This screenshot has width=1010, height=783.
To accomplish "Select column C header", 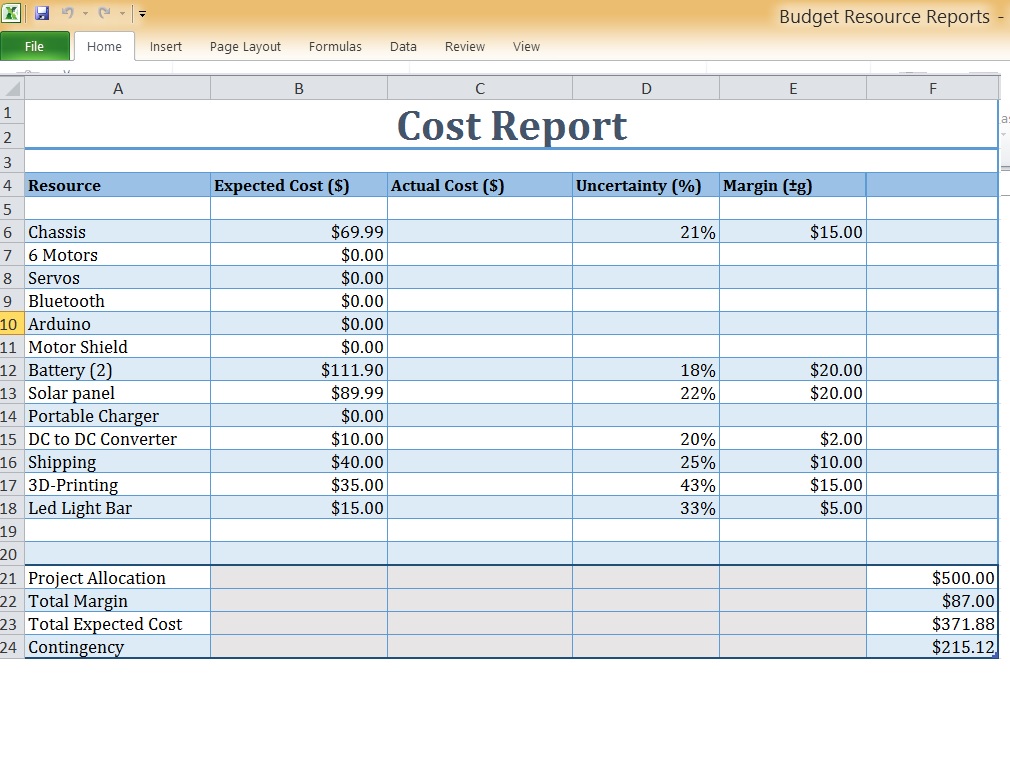I will pyautogui.click(x=480, y=88).
